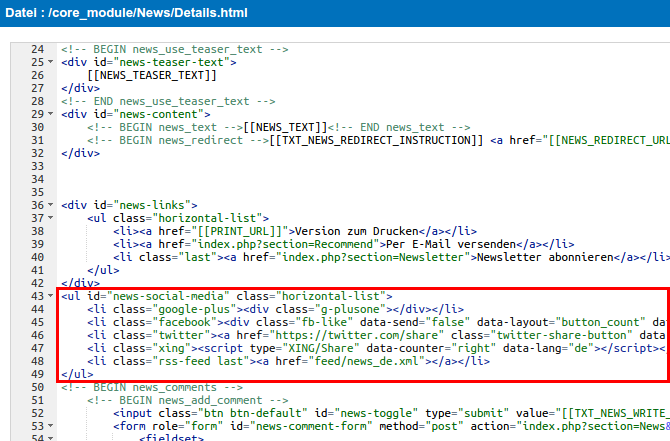Click closing </ul> tag on line 41
670x441 pixels.
pos(103,270)
